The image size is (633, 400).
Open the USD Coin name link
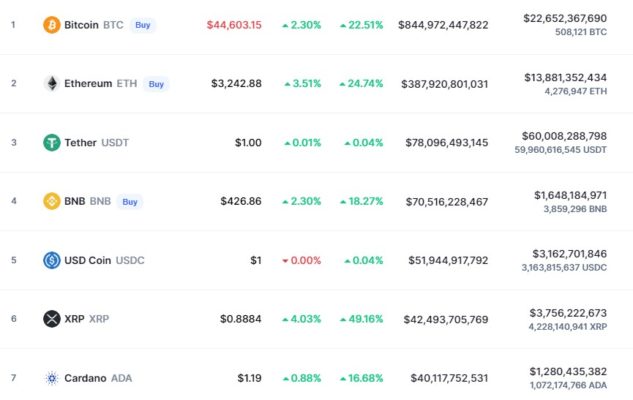[x=104, y=260]
